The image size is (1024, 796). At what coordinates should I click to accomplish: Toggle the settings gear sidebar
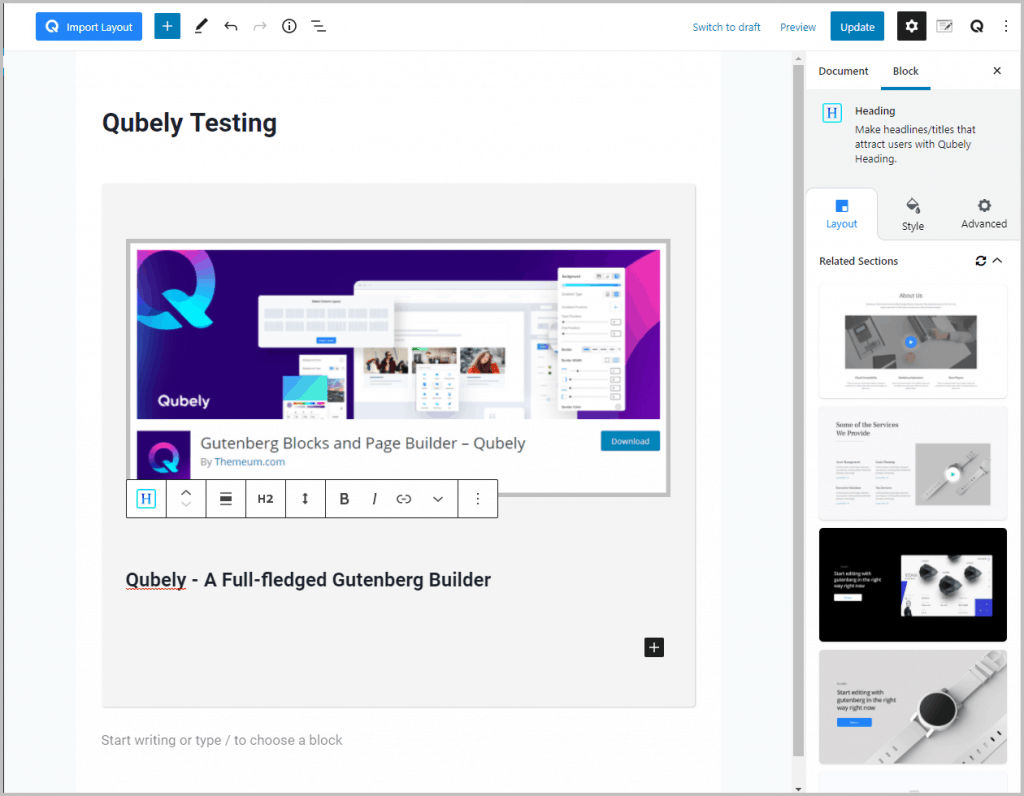[912, 26]
